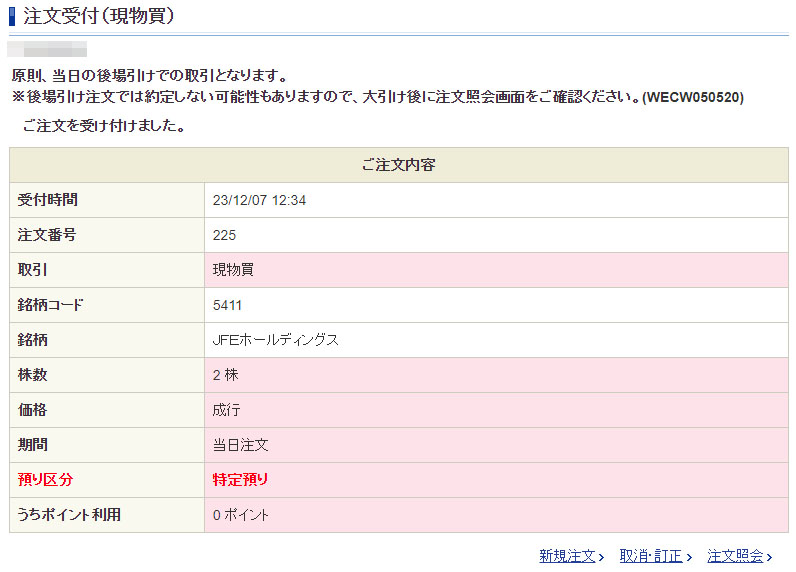Click the order number value 225
The height and width of the screenshot is (572, 796).
pos(224,235)
